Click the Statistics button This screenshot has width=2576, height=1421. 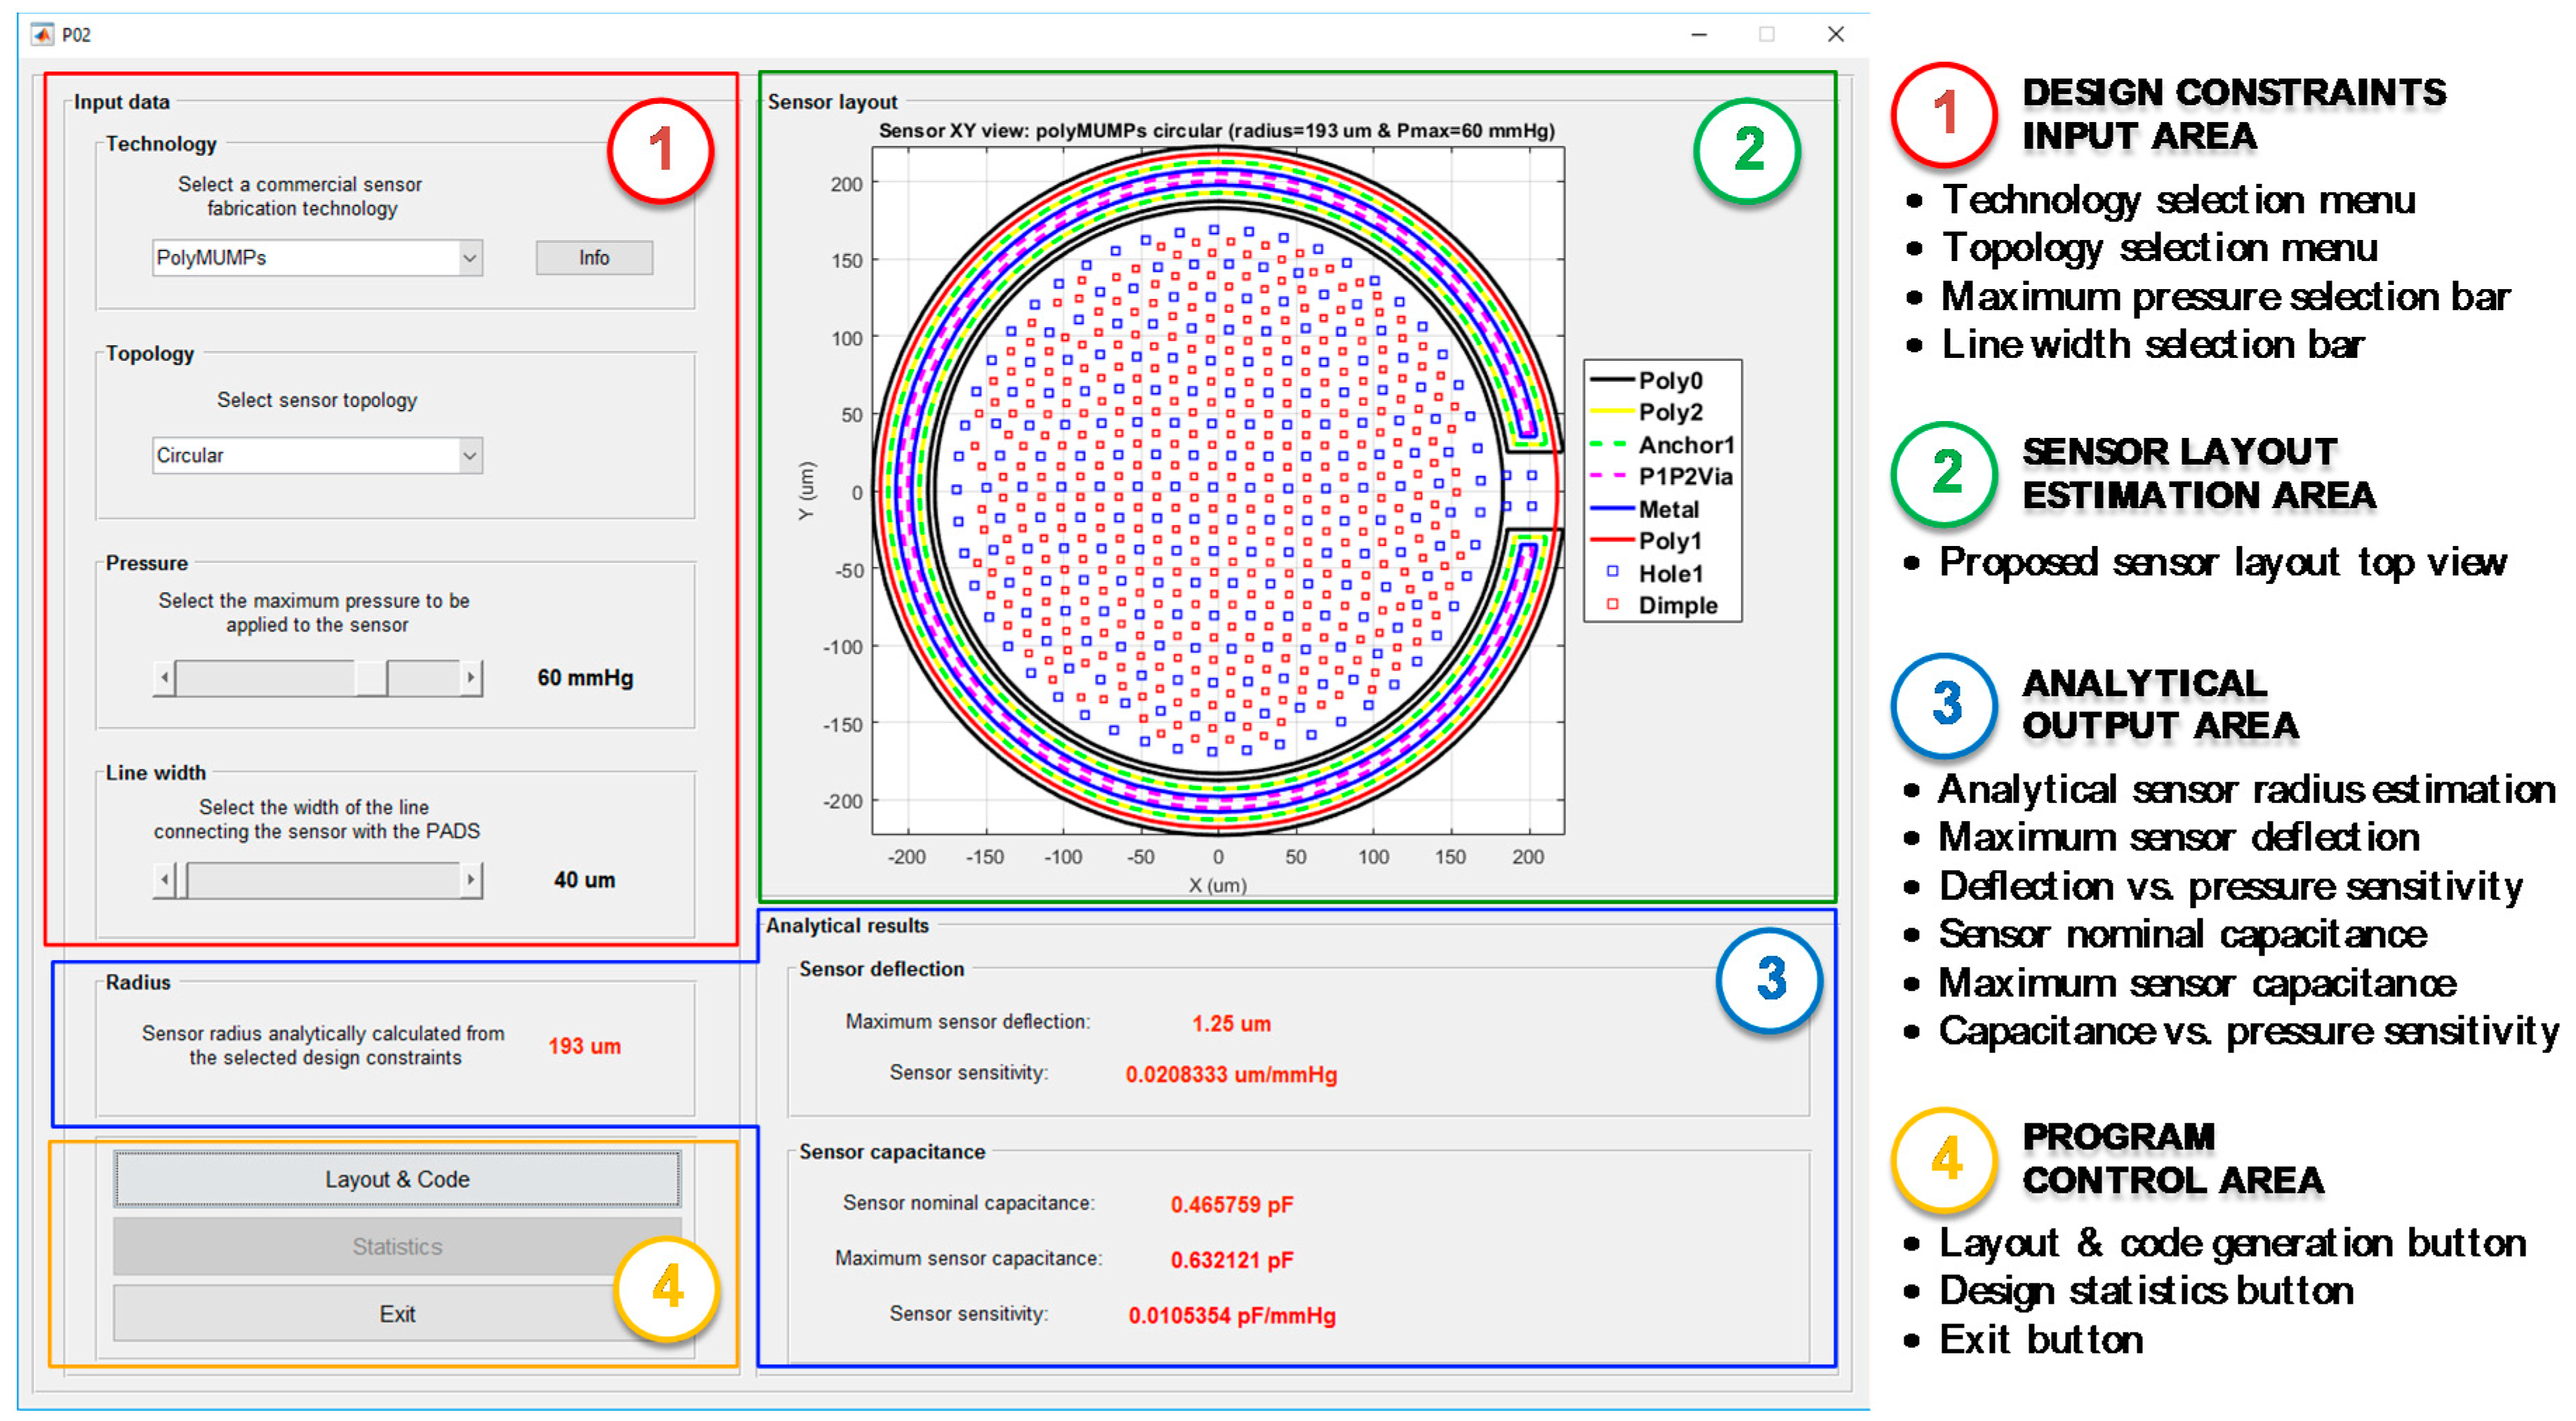[397, 1246]
